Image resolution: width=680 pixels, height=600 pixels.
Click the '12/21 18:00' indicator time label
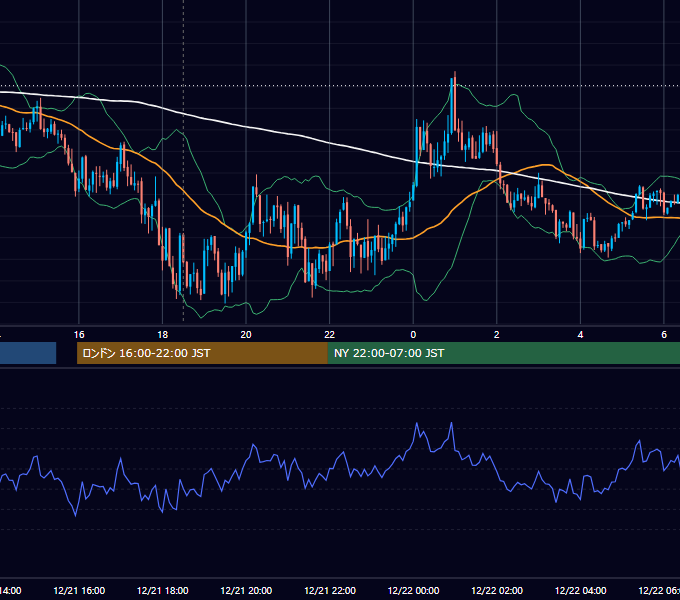(x=163, y=591)
